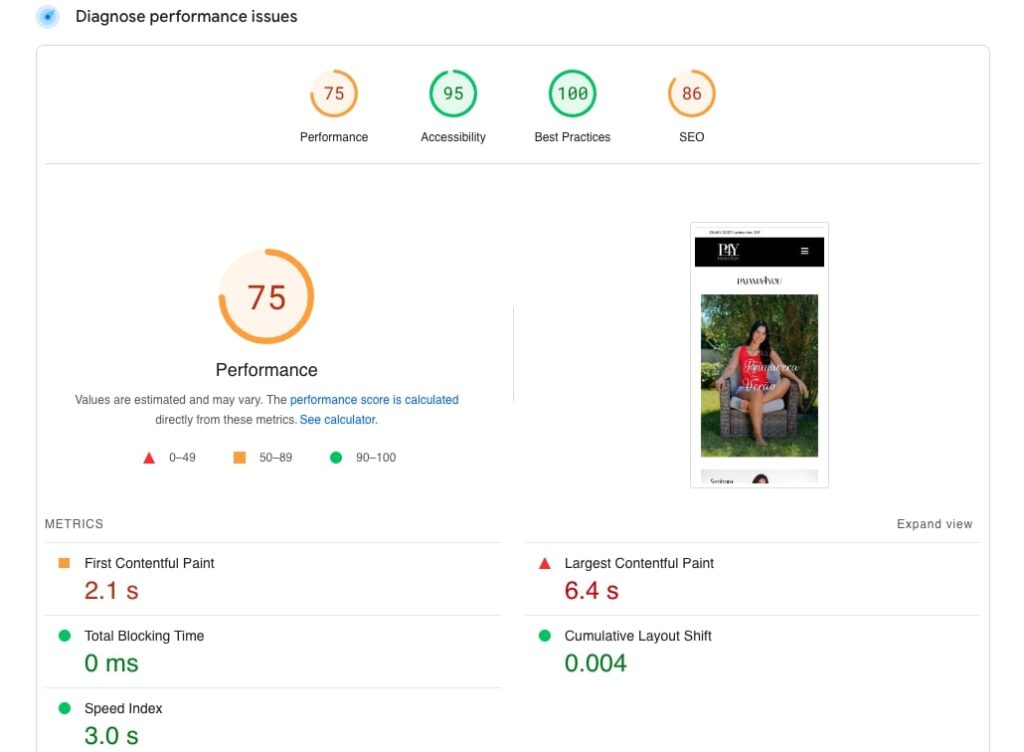
Task: Click the orange square 50–89 legend icon
Action: click(x=239, y=458)
